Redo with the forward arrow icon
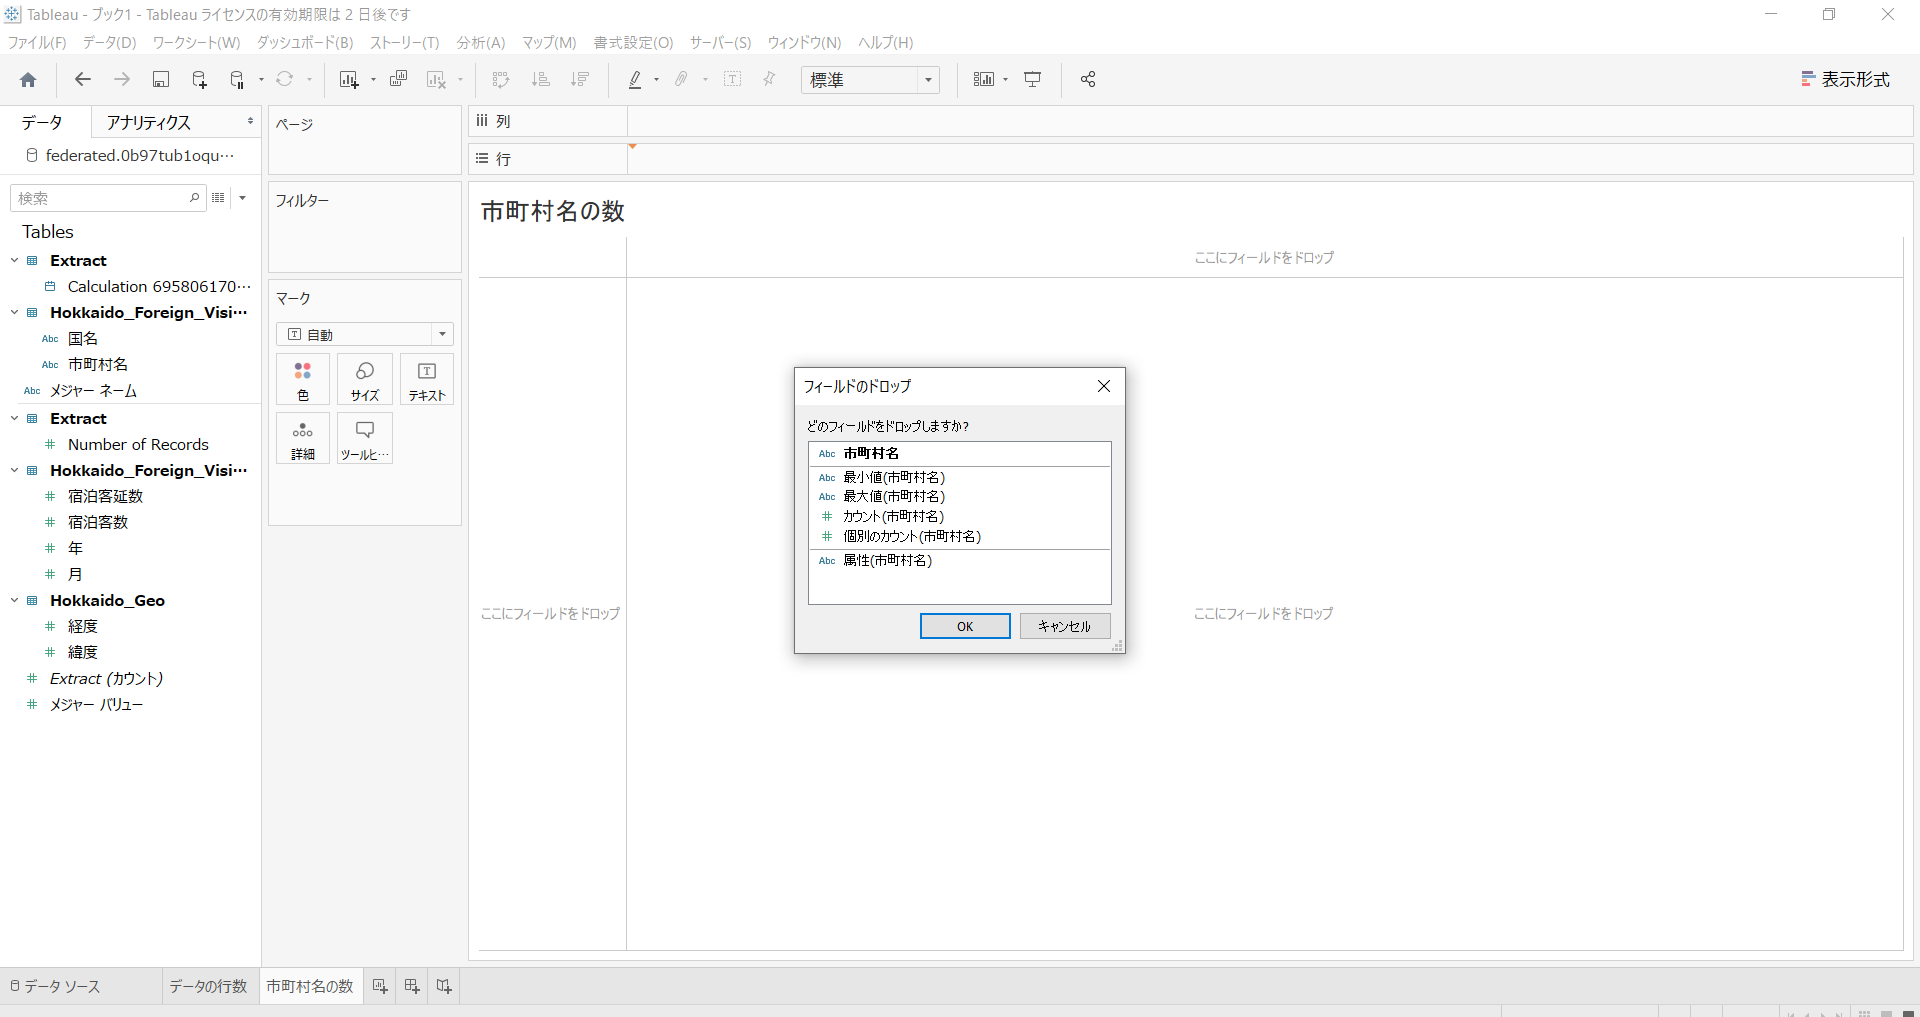1920x1017 pixels. coord(122,80)
